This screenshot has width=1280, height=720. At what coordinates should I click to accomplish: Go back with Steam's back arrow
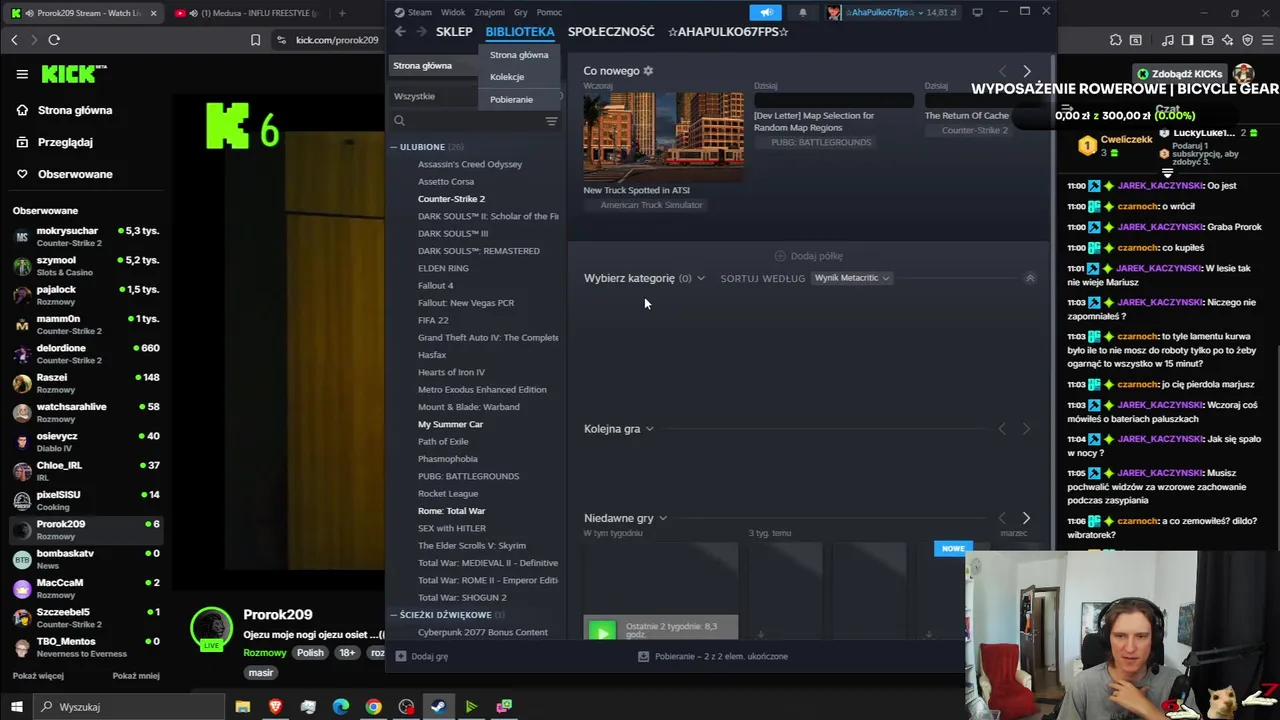point(400,32)
